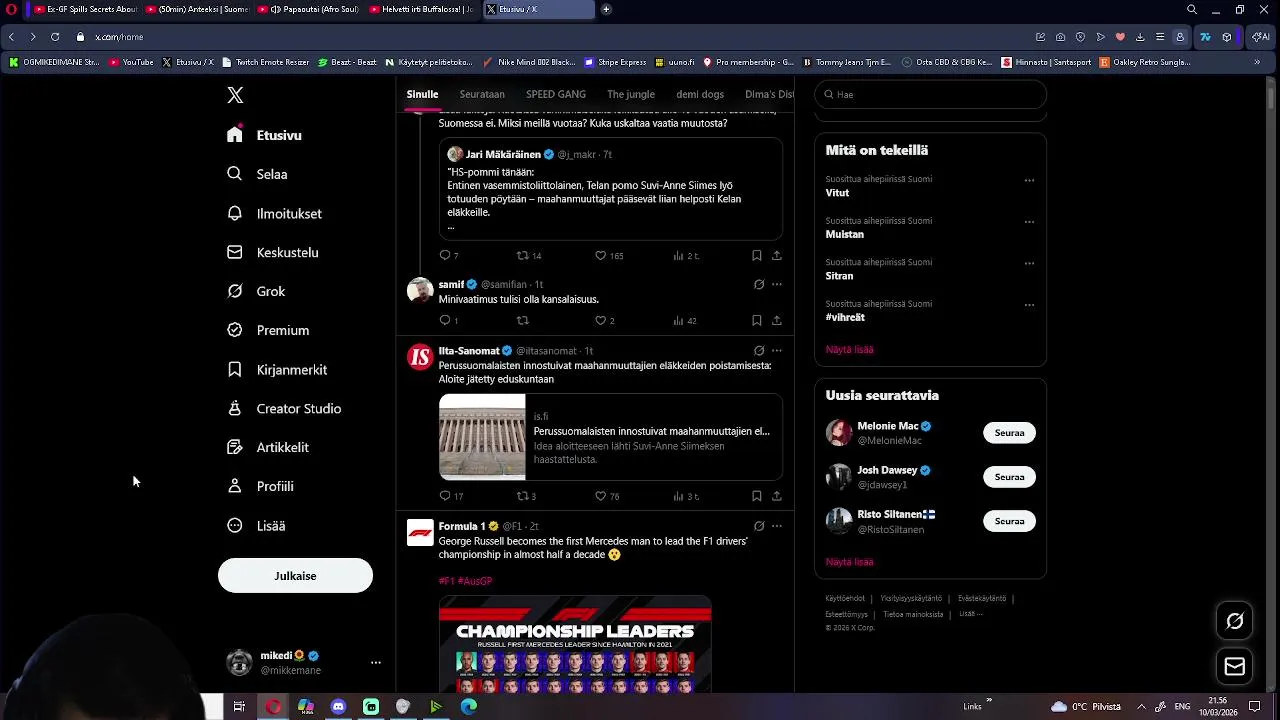Open the #F1 hashtag link

pos(446,581)
